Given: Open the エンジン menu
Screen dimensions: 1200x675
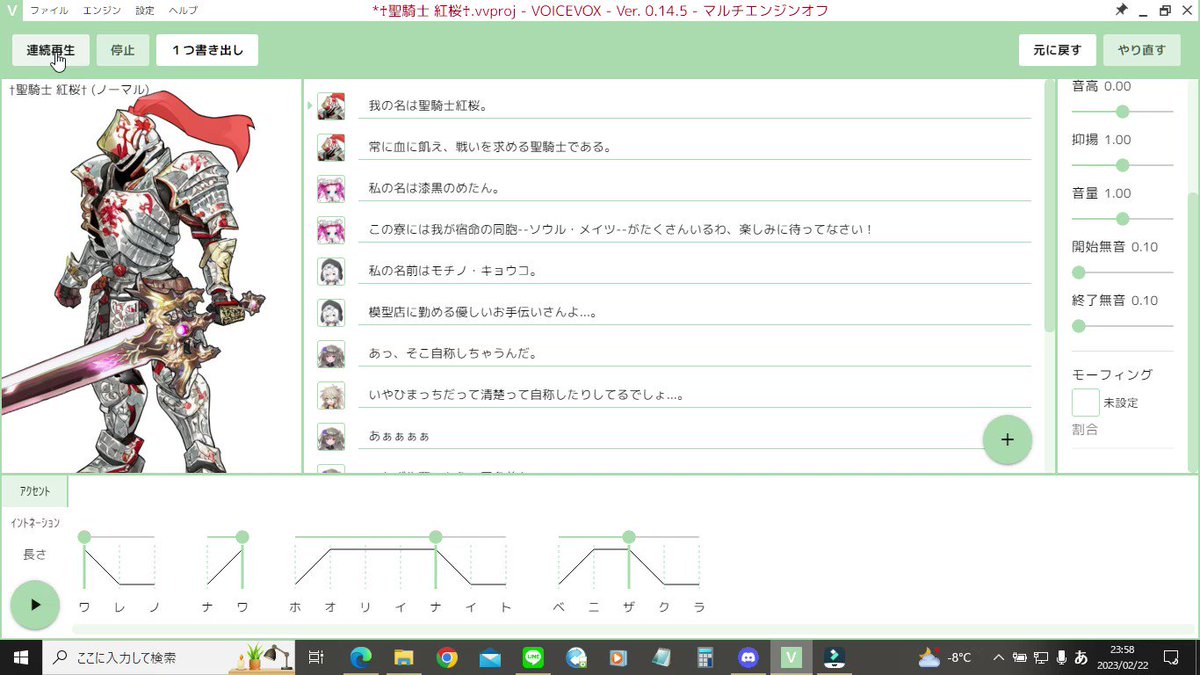Looking at the screenshot, I should point(102,10).
